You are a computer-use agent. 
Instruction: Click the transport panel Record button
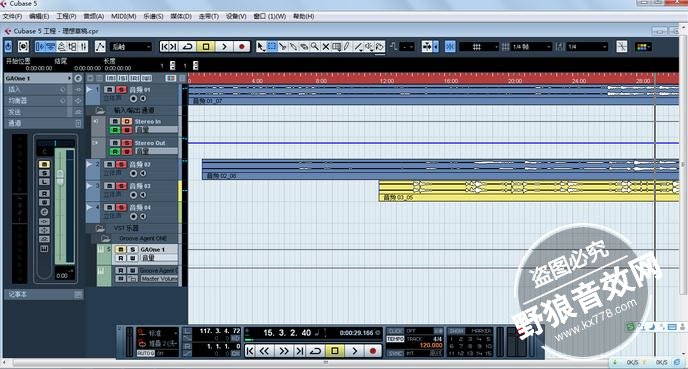click(x=373, y=351)
